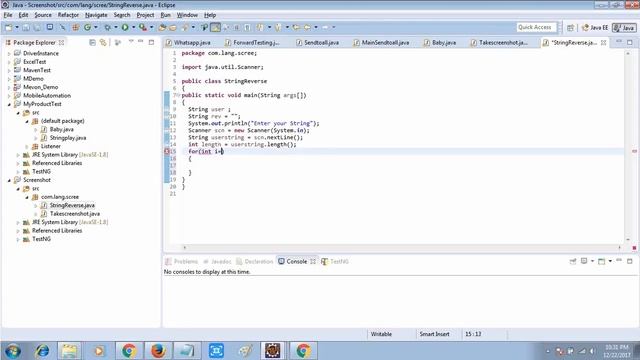Image resolution: width=640 pixels, height=360 pixels.
Task: Open the Javadoc view tab
Action: [x=217, y=261]
